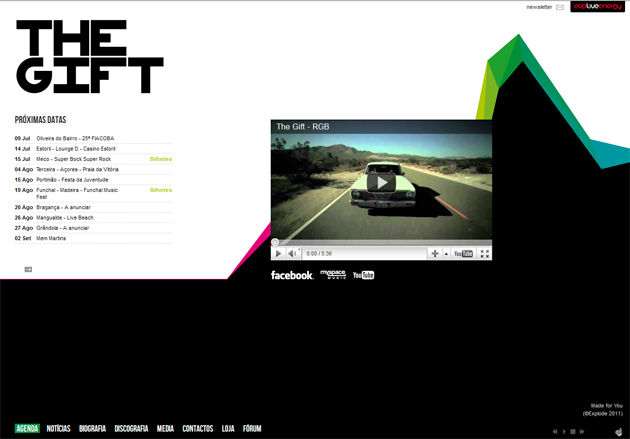Select Estoril Lounge D Casino Estoril date
Image resolution: width=630 pixels, height=439 pixels.
tap(93, 149)
